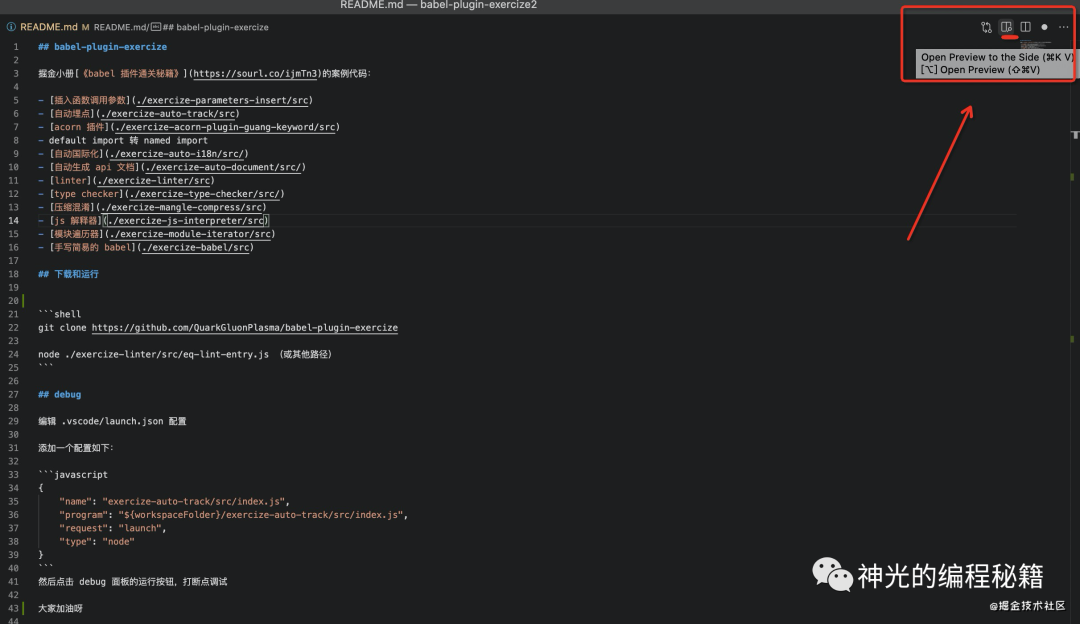The image size is (1080, 624).
Task: Click the '编辑 .vscode/launch.json 配置' line
Action: tap(112, 422)
